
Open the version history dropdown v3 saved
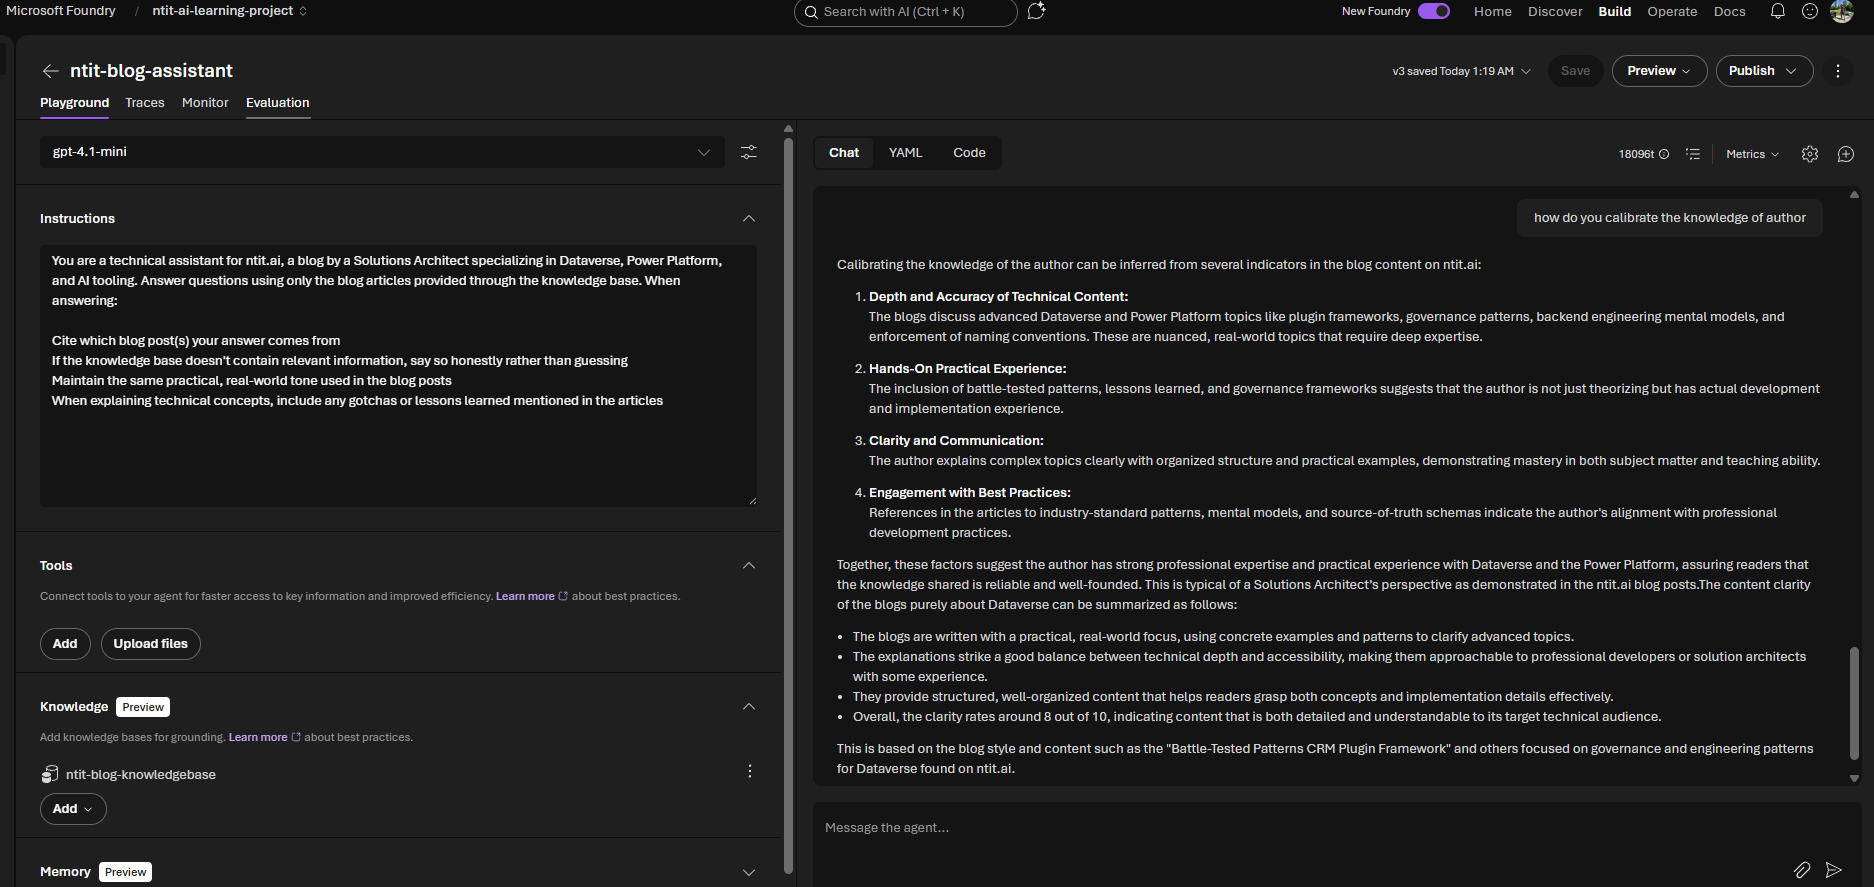coord(1461,71)
